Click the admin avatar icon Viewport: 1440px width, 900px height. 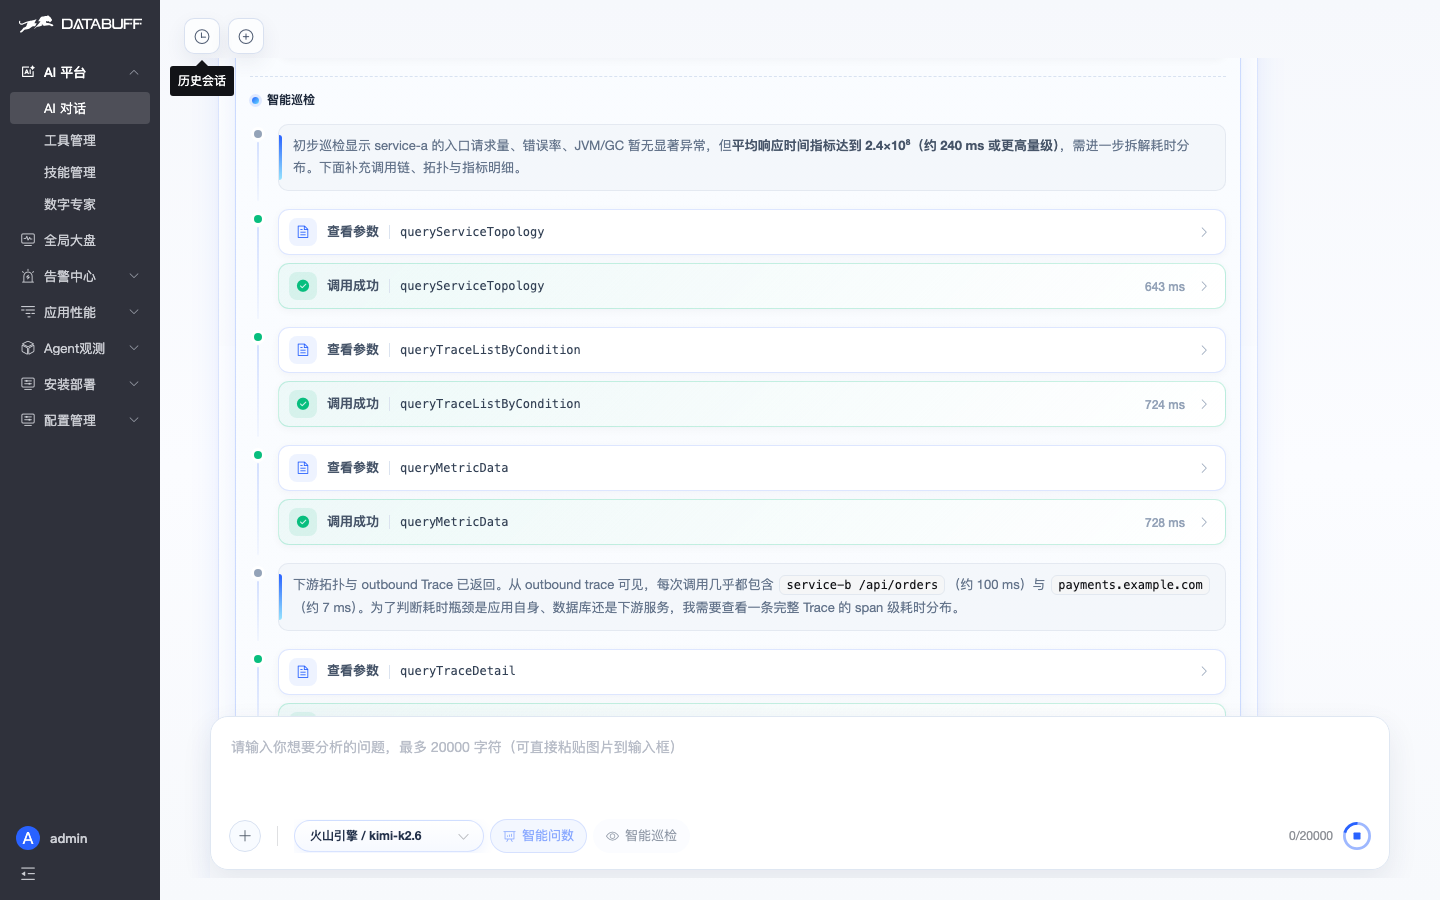tap(28, 838)
